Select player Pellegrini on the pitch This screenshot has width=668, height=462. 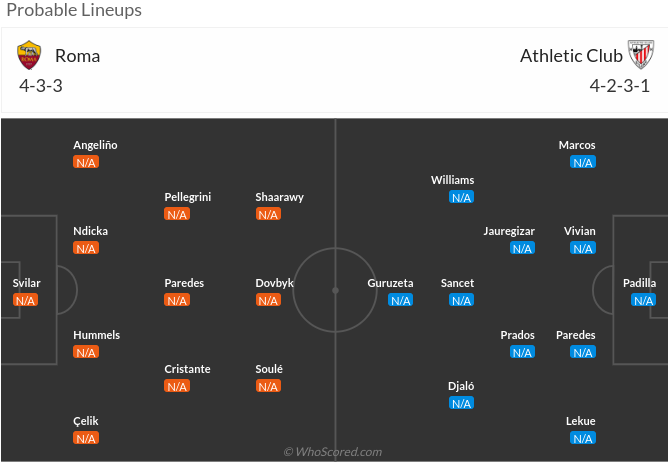tap(188, 197)
